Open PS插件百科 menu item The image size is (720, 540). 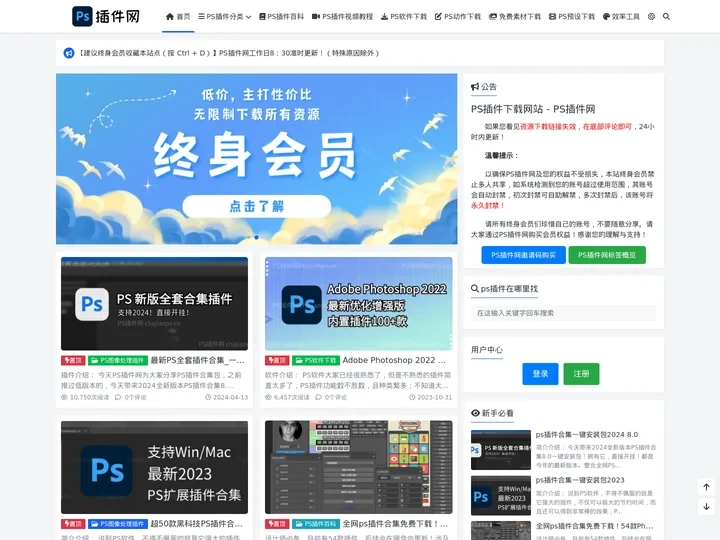coord(281,17)
